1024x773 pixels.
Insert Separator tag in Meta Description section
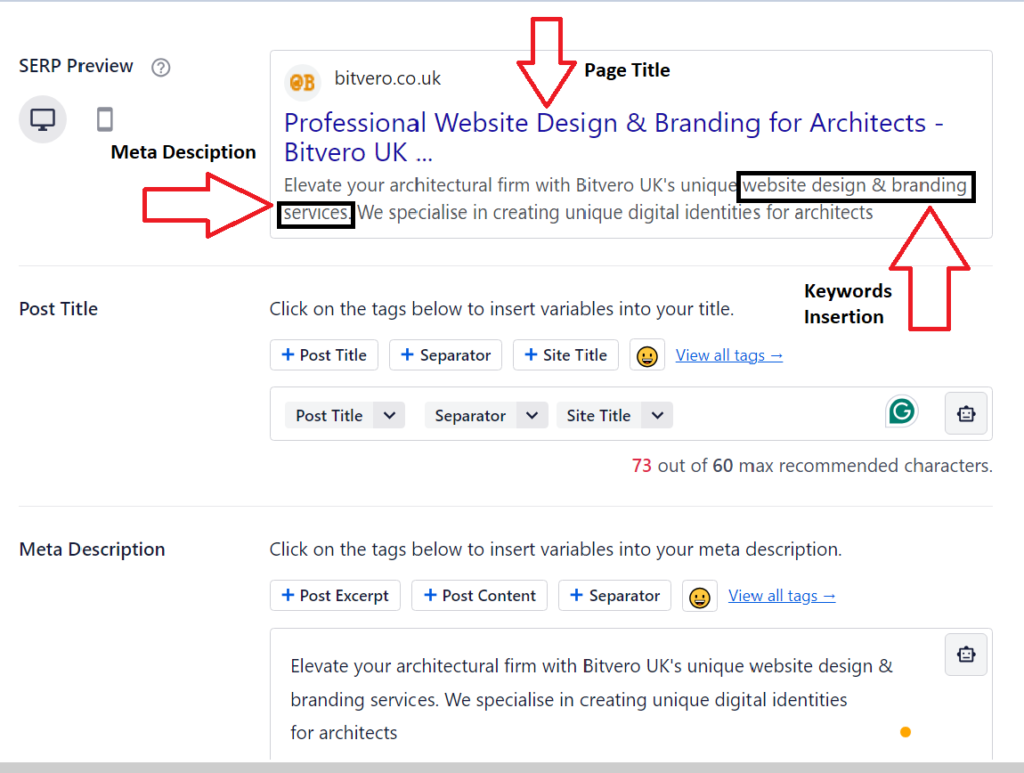pos(615,595)
